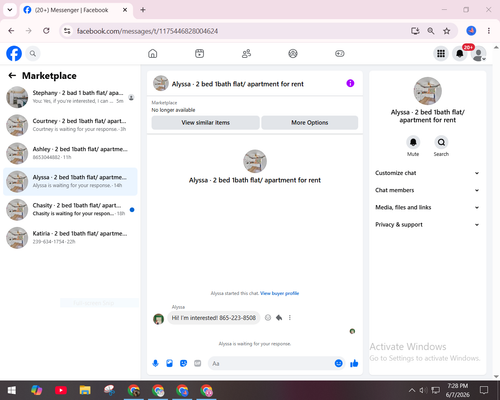The width and height of the screenshot is (500, 400).
Task: Open the Friends icon in top navigation
Action: [246, 53]
